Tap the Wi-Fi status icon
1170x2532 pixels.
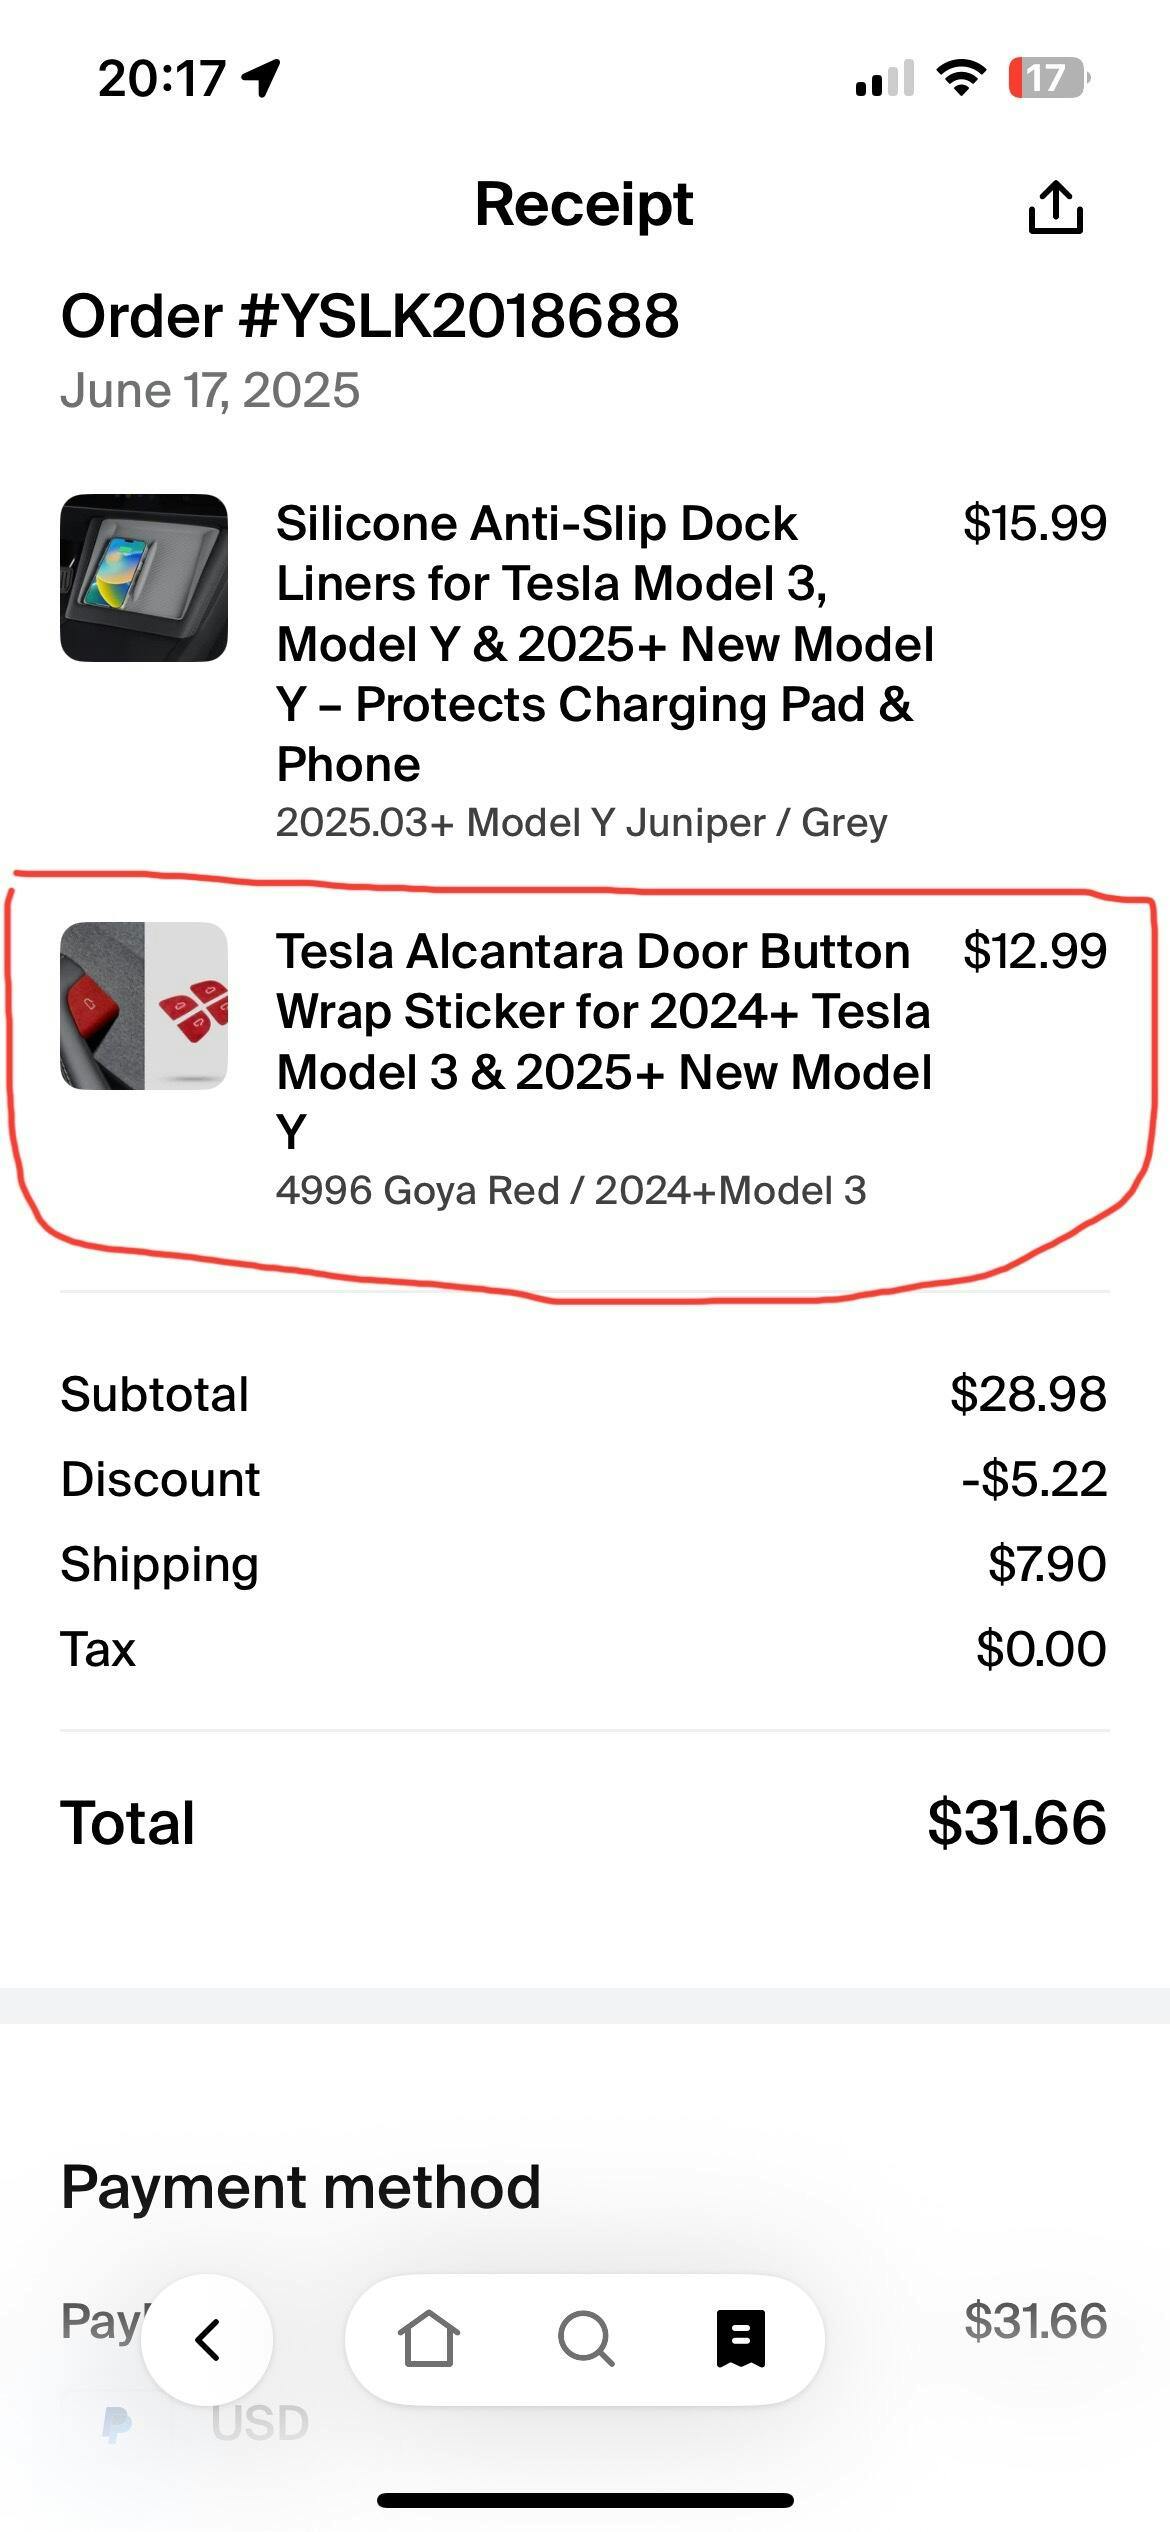[x=960, y=78]
